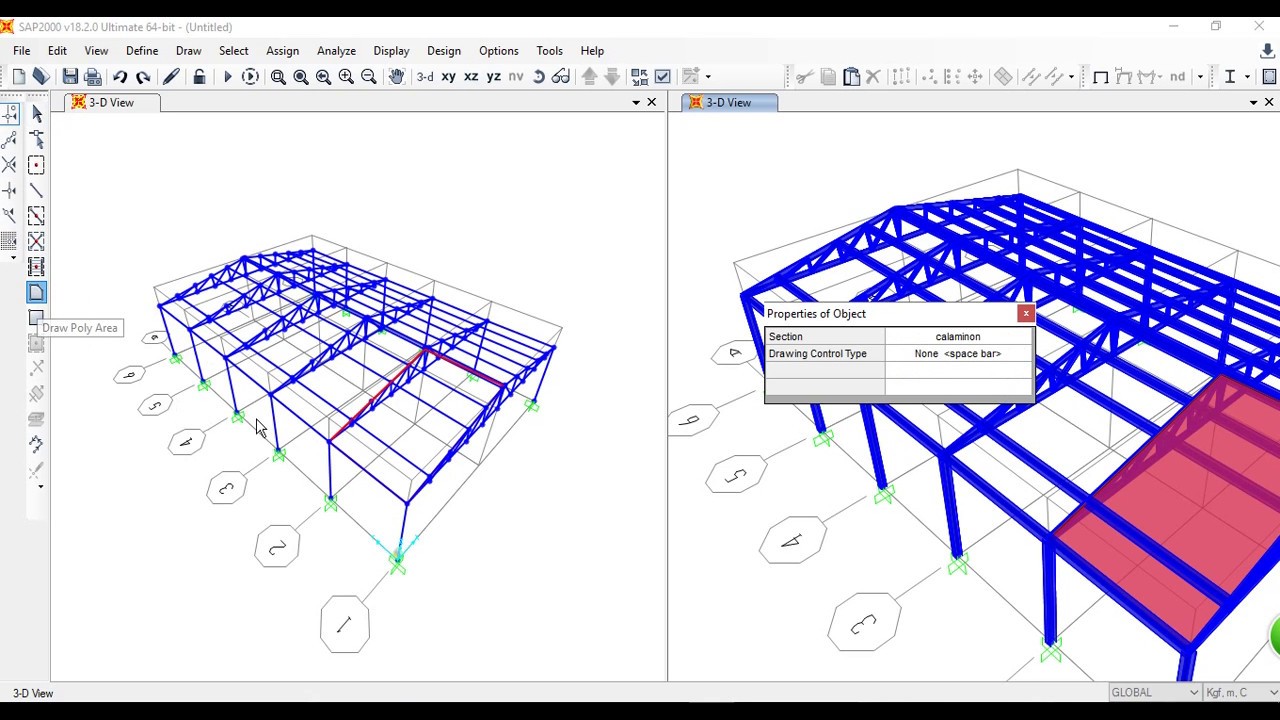This screenshot has height=720, width=1280.
Task: Pick the Reshape Object tool
Action: (37, 139)
